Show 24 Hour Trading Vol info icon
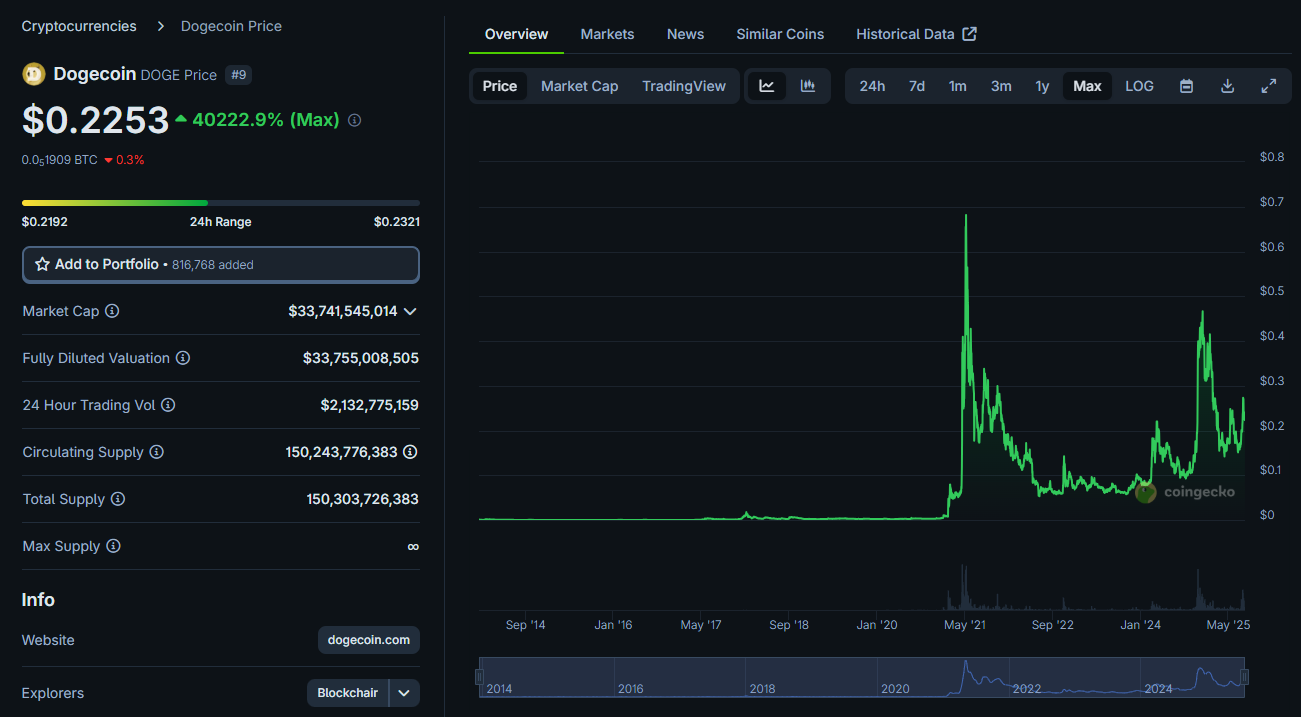This screenshot has height=717, width=1301. coord(168,405)
